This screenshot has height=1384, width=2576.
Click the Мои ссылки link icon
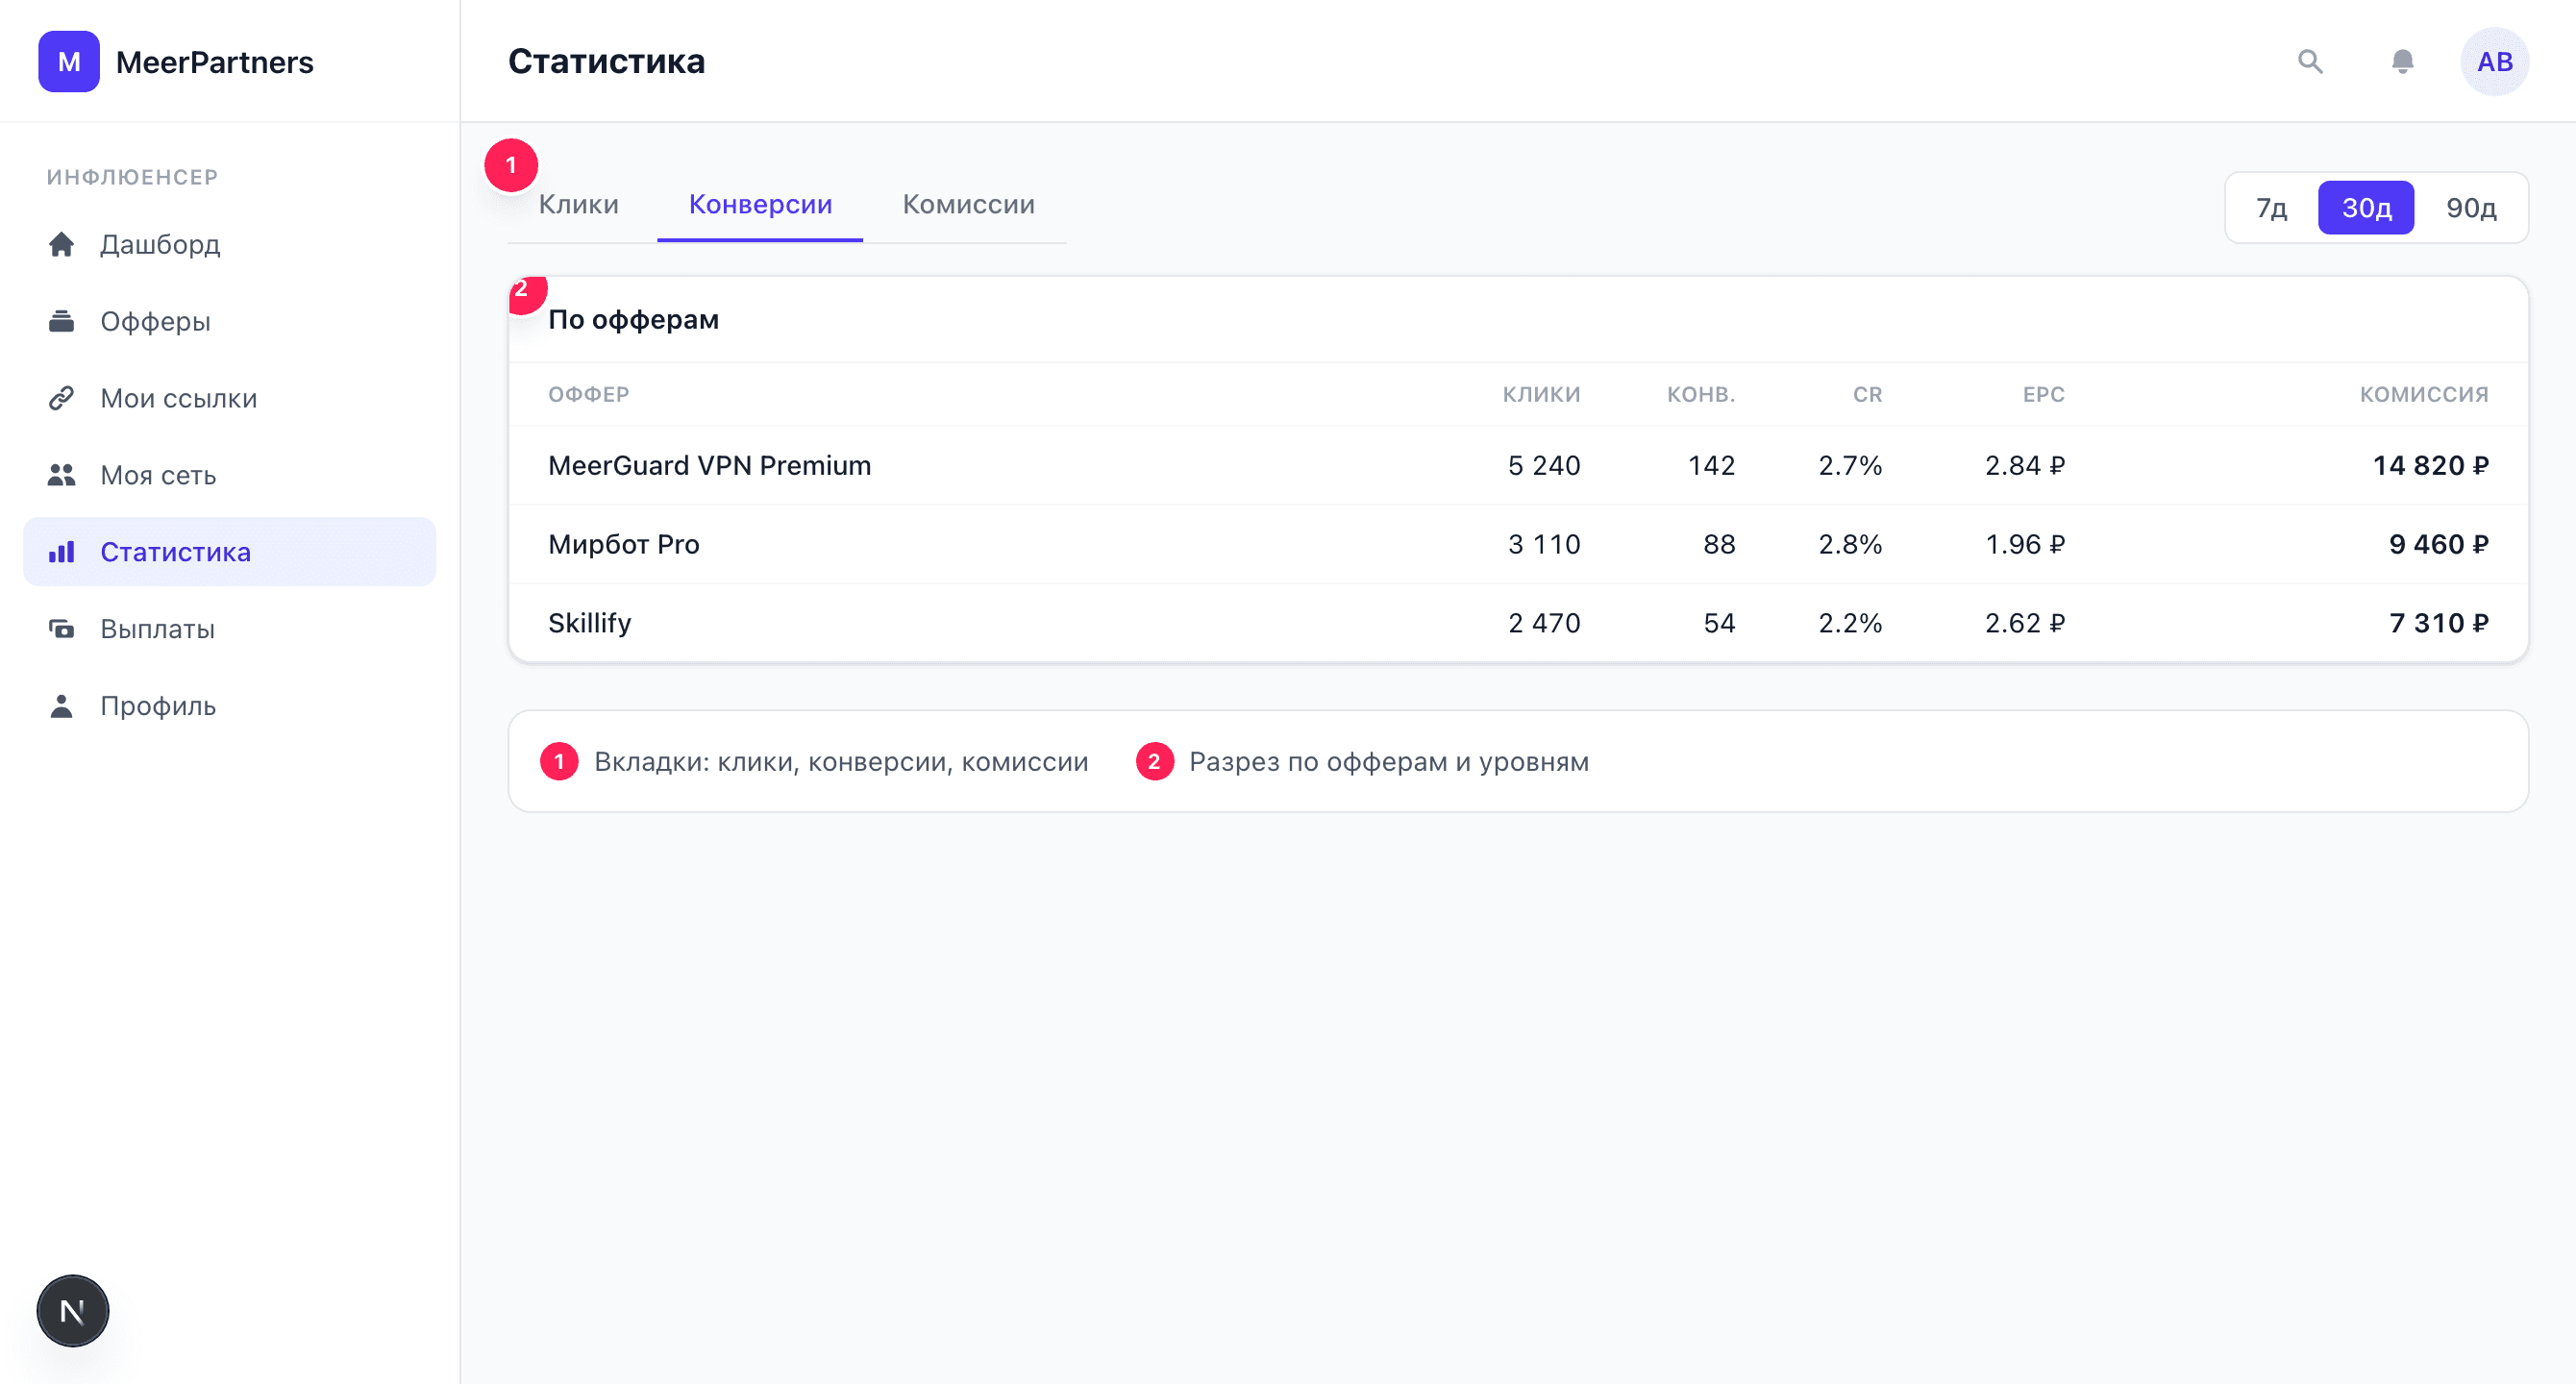click(62, 398)
